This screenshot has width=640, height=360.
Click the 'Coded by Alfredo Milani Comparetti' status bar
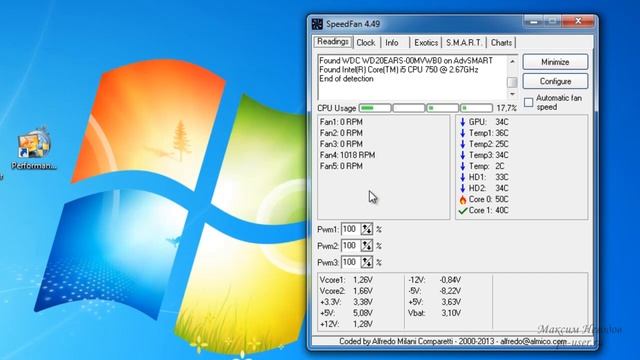click(453, 341)
